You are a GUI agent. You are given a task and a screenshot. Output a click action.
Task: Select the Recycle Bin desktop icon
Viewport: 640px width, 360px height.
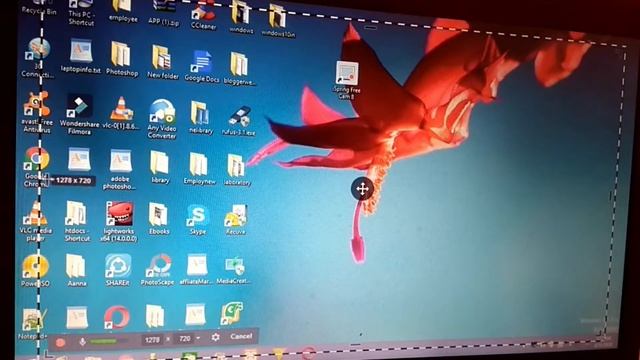[39, 8]
